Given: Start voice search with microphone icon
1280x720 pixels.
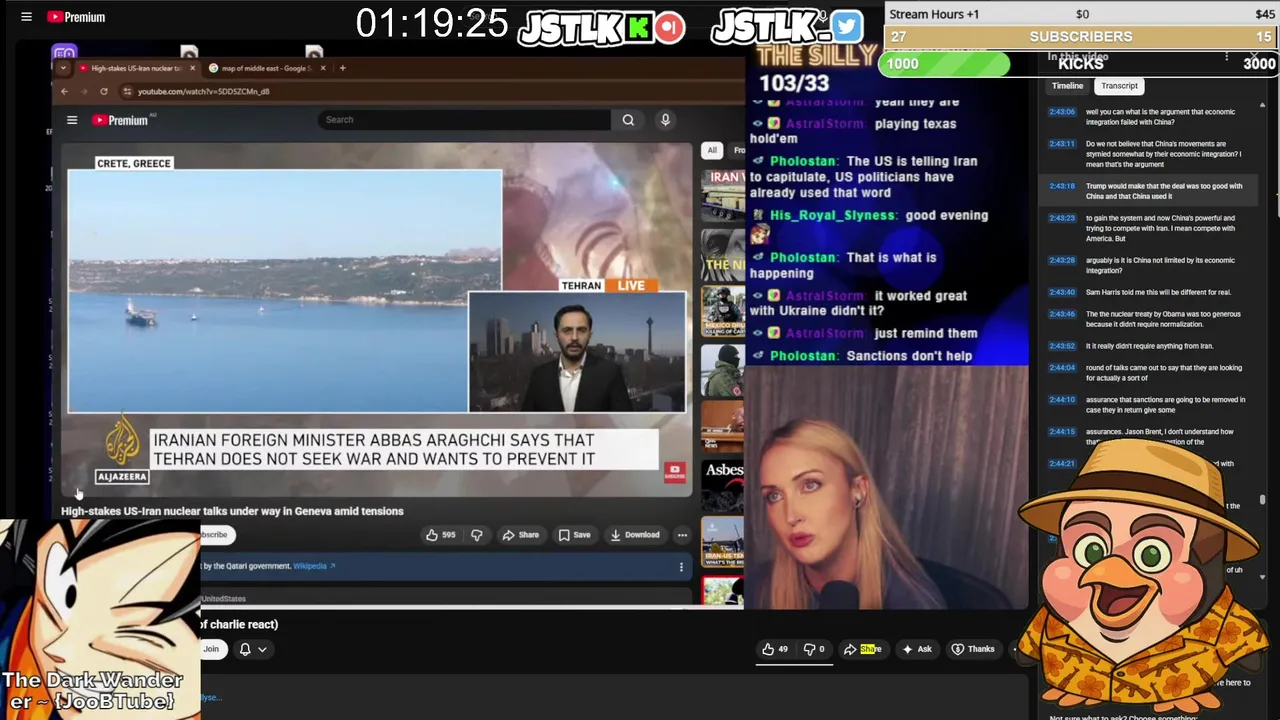Looking at the screenshot, I should [x=665, y=120].
